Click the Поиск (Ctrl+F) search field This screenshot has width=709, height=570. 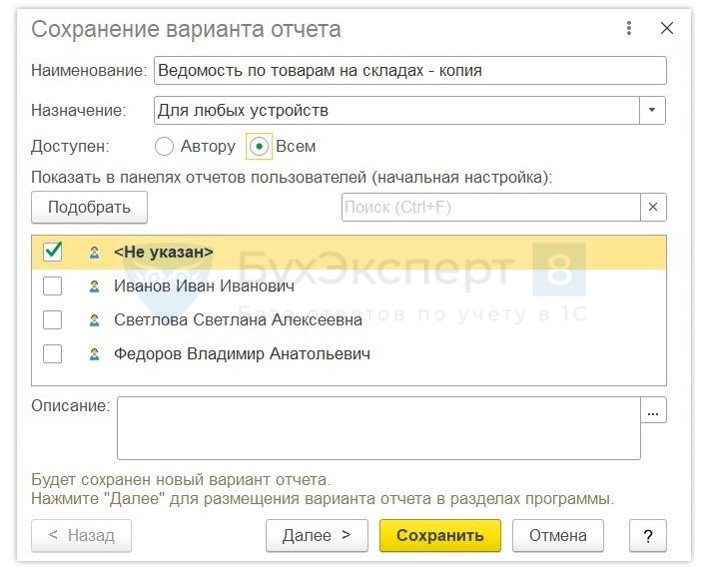[x=491, y=207]
